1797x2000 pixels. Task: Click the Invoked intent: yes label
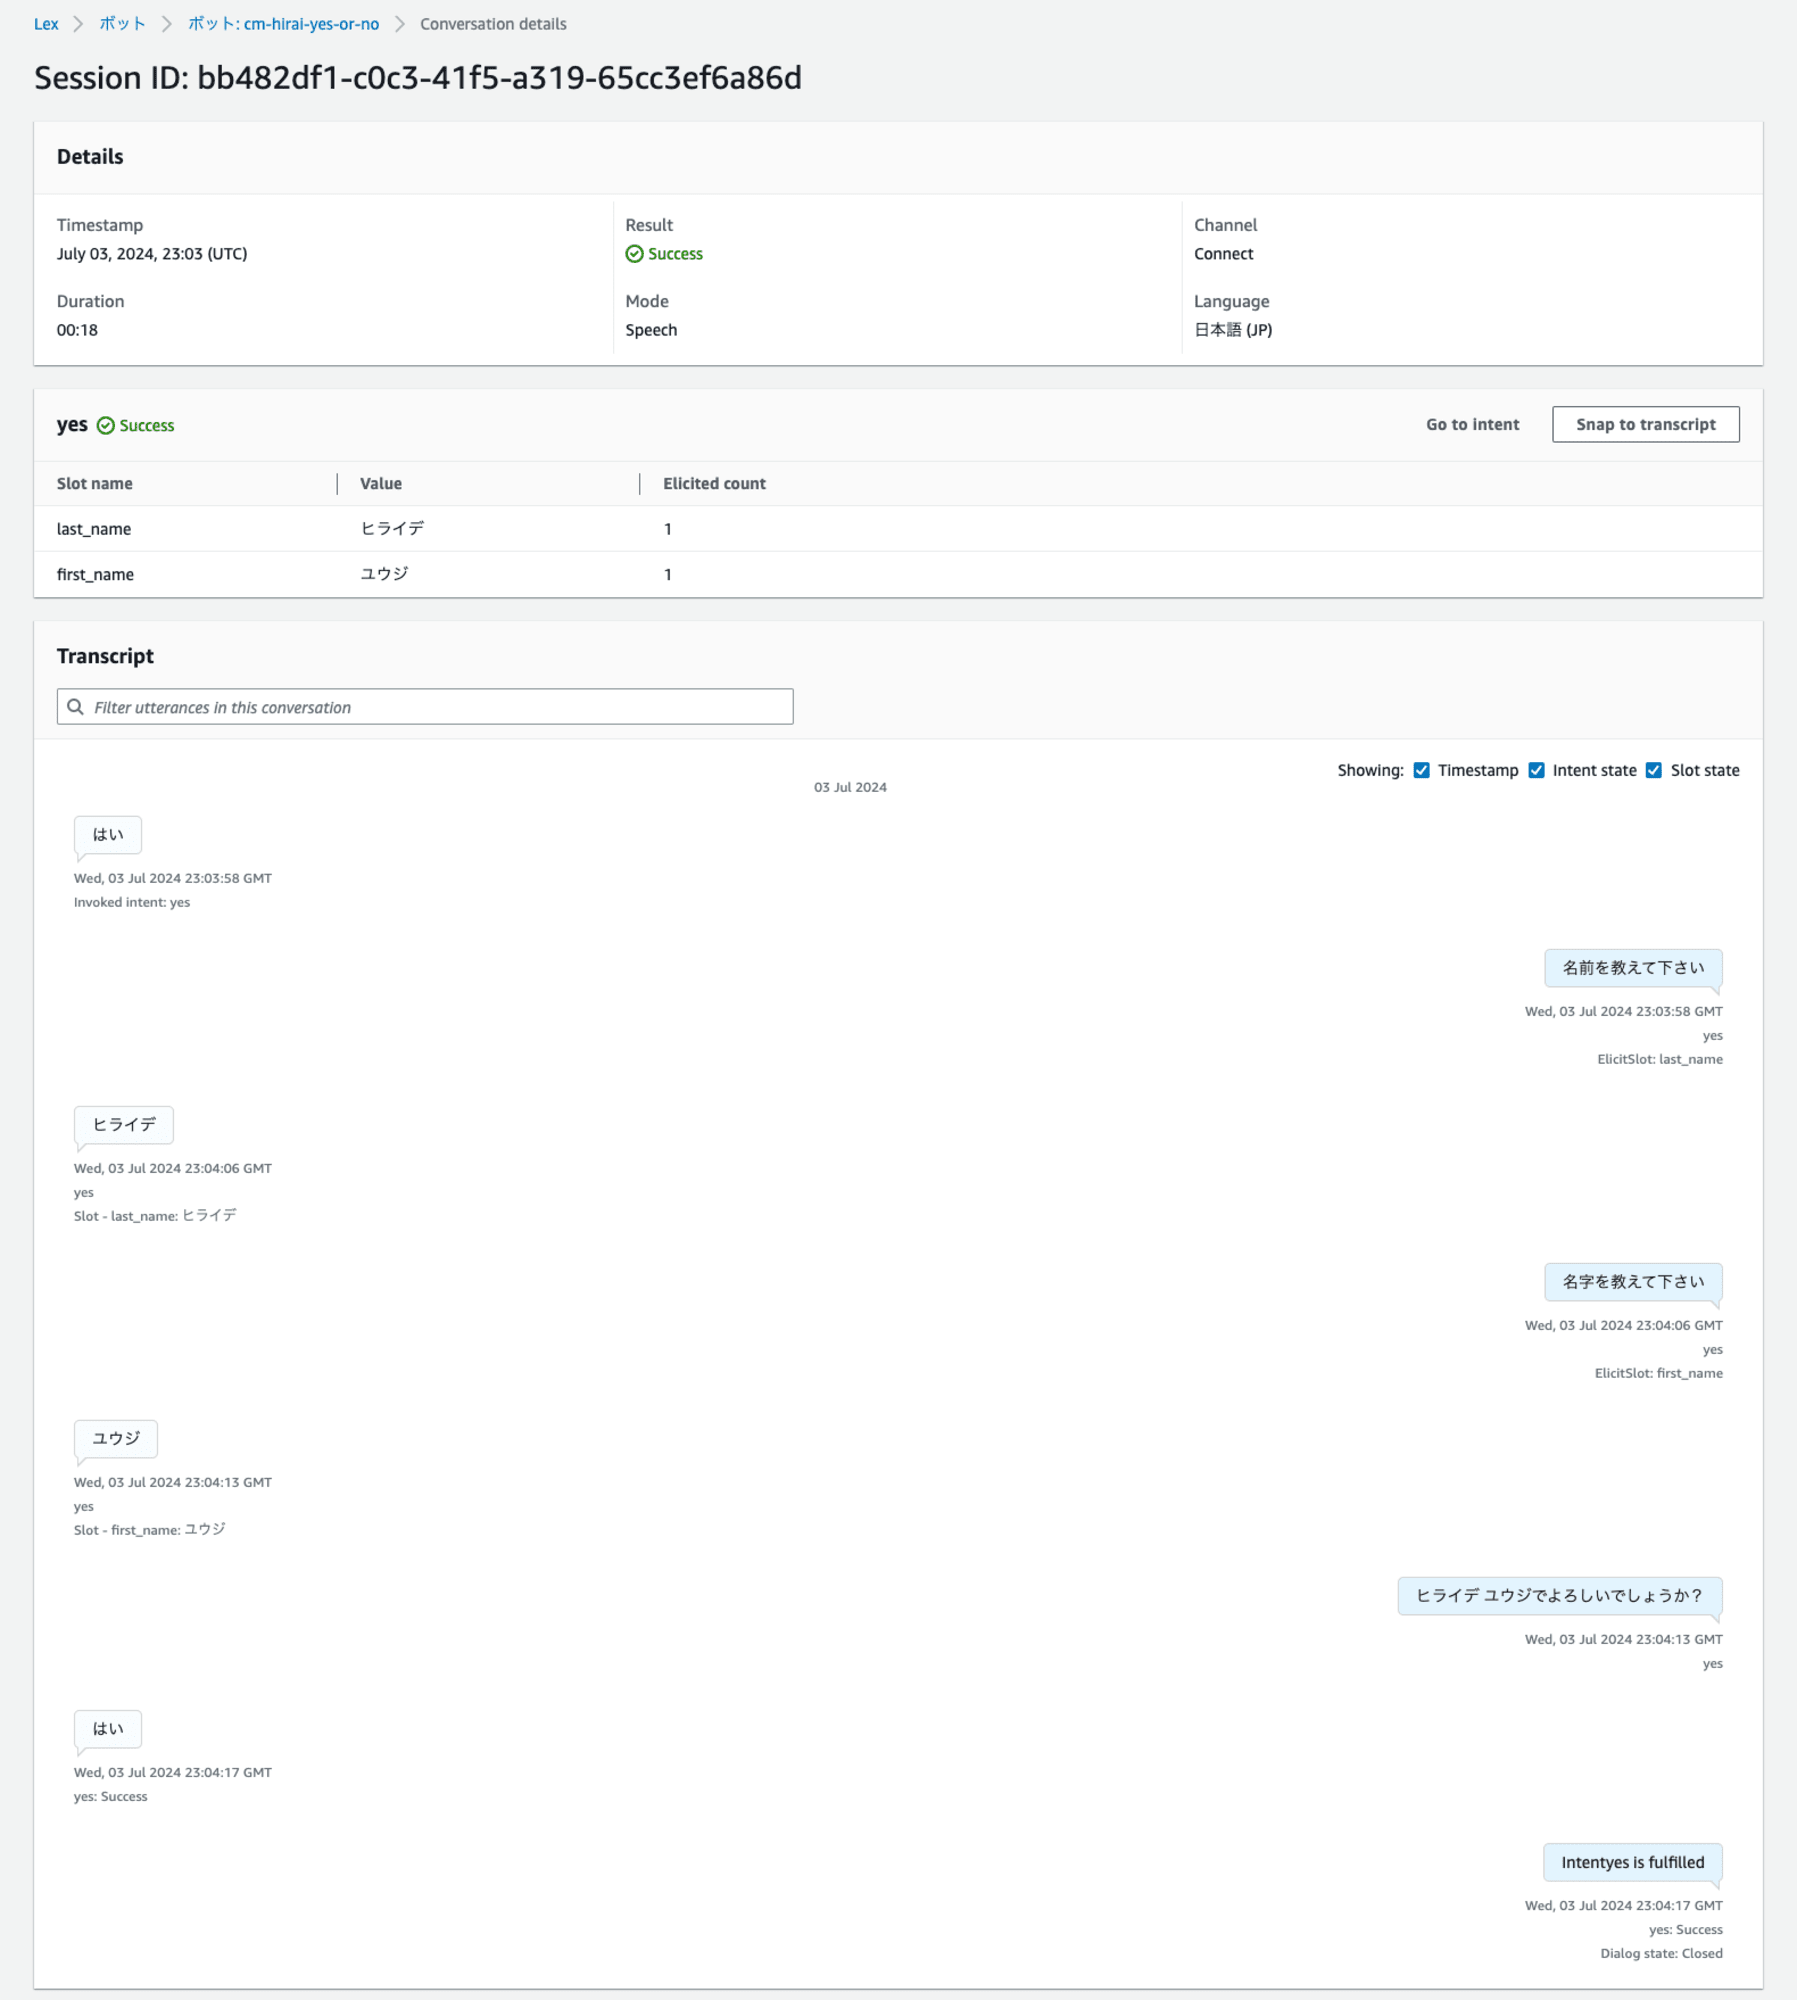point(132,902)
